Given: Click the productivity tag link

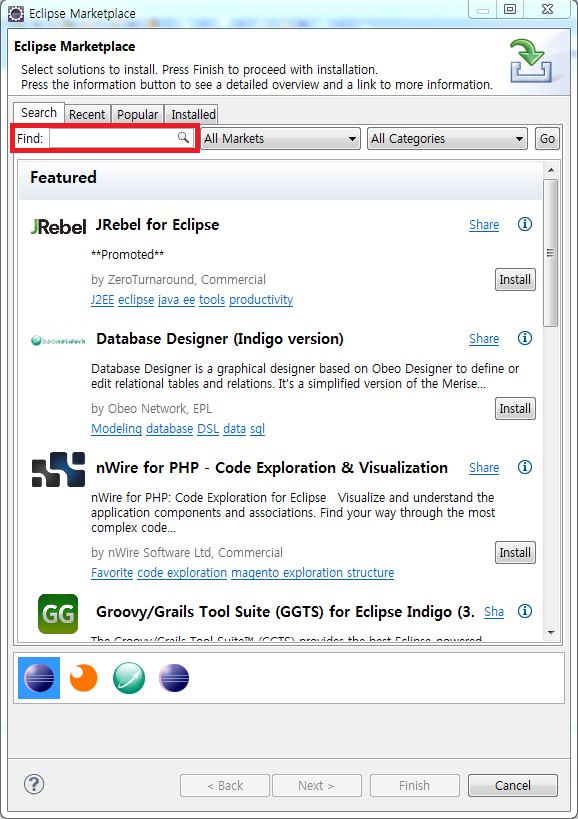Looking at the screenshot, I should point(261,300).
